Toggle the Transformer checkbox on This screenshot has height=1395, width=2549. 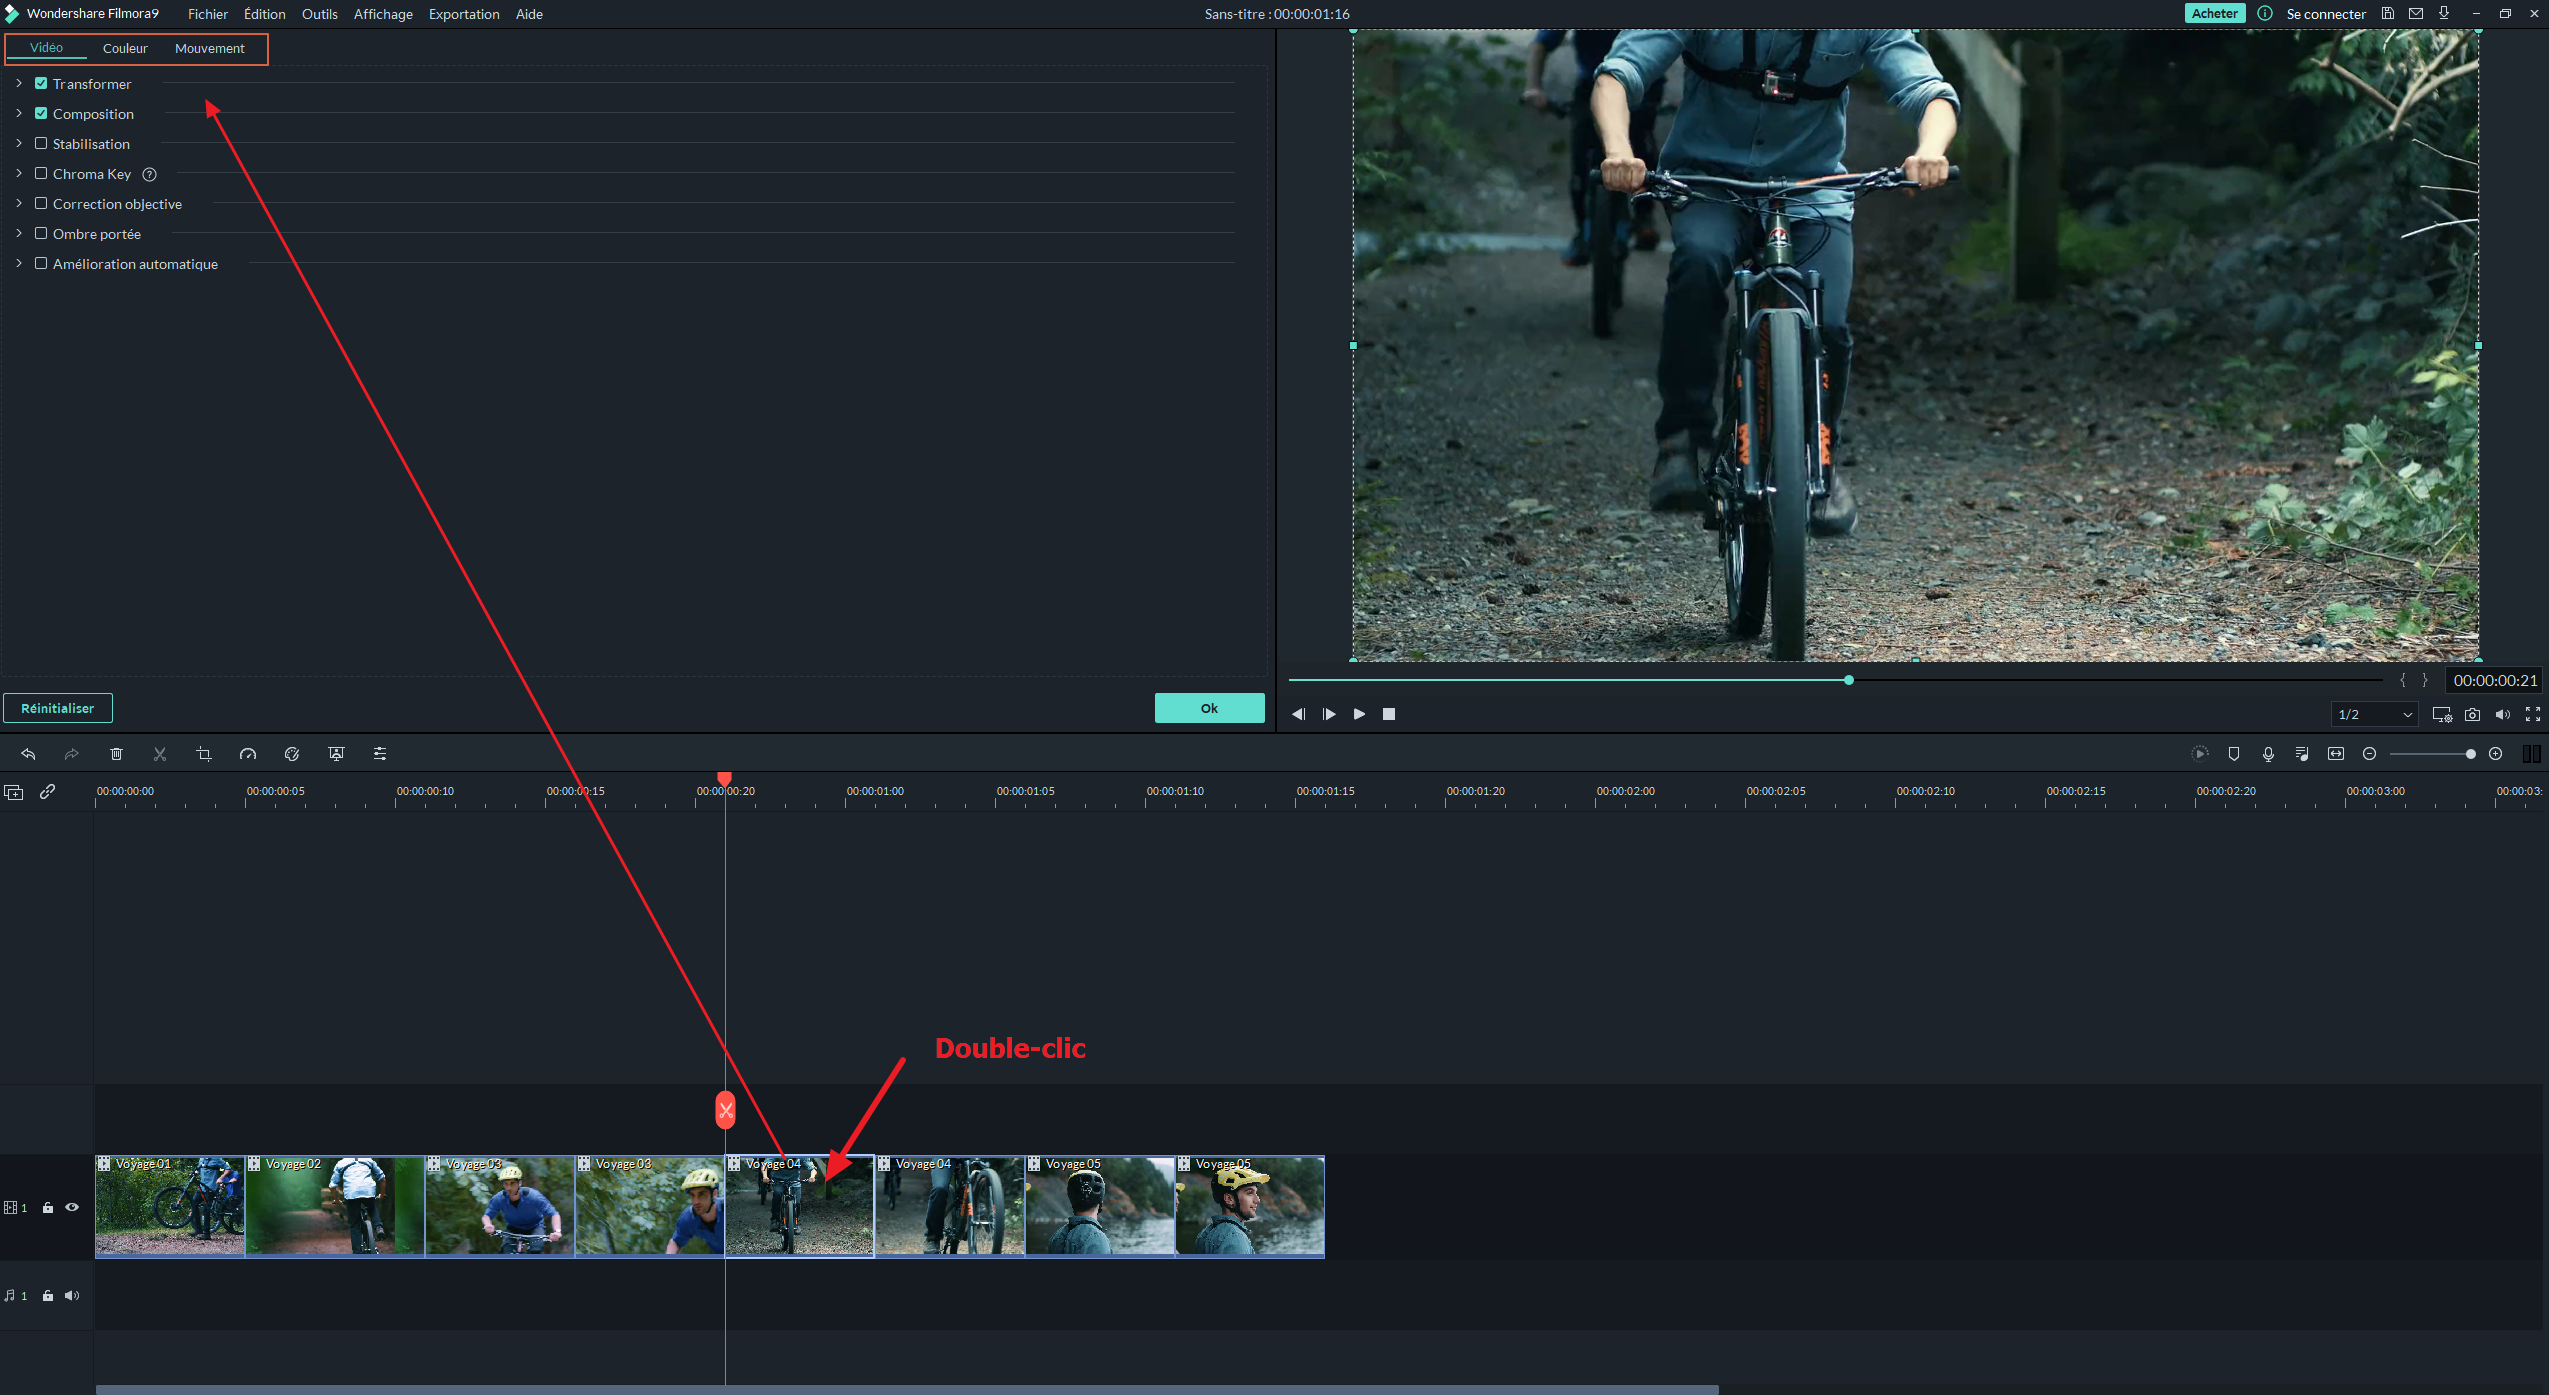[x=40, y=82]
